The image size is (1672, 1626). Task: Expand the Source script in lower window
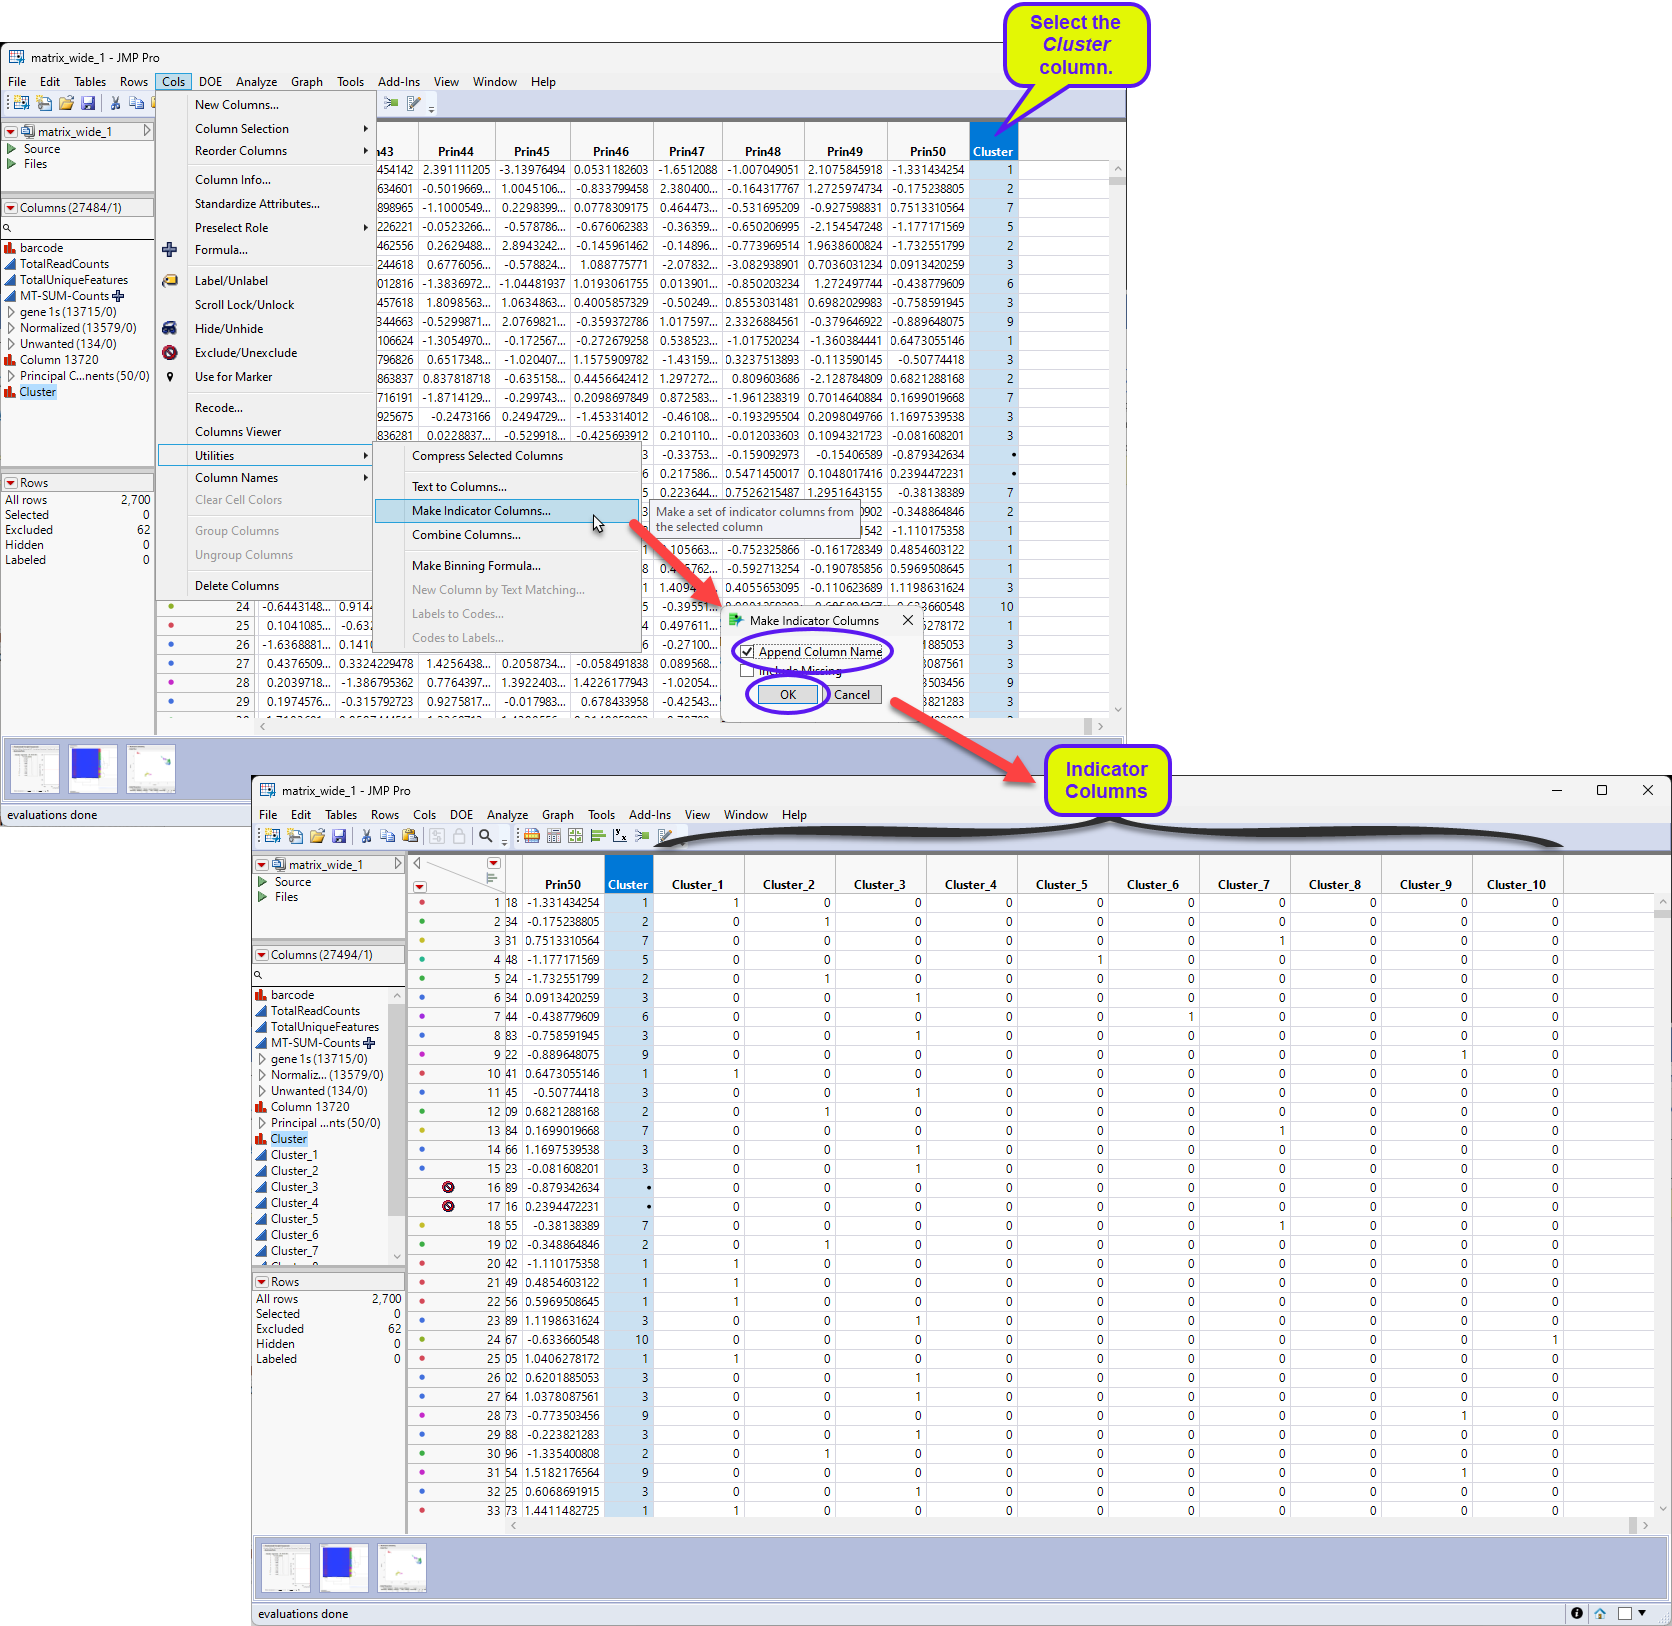(x=262, y=882)
